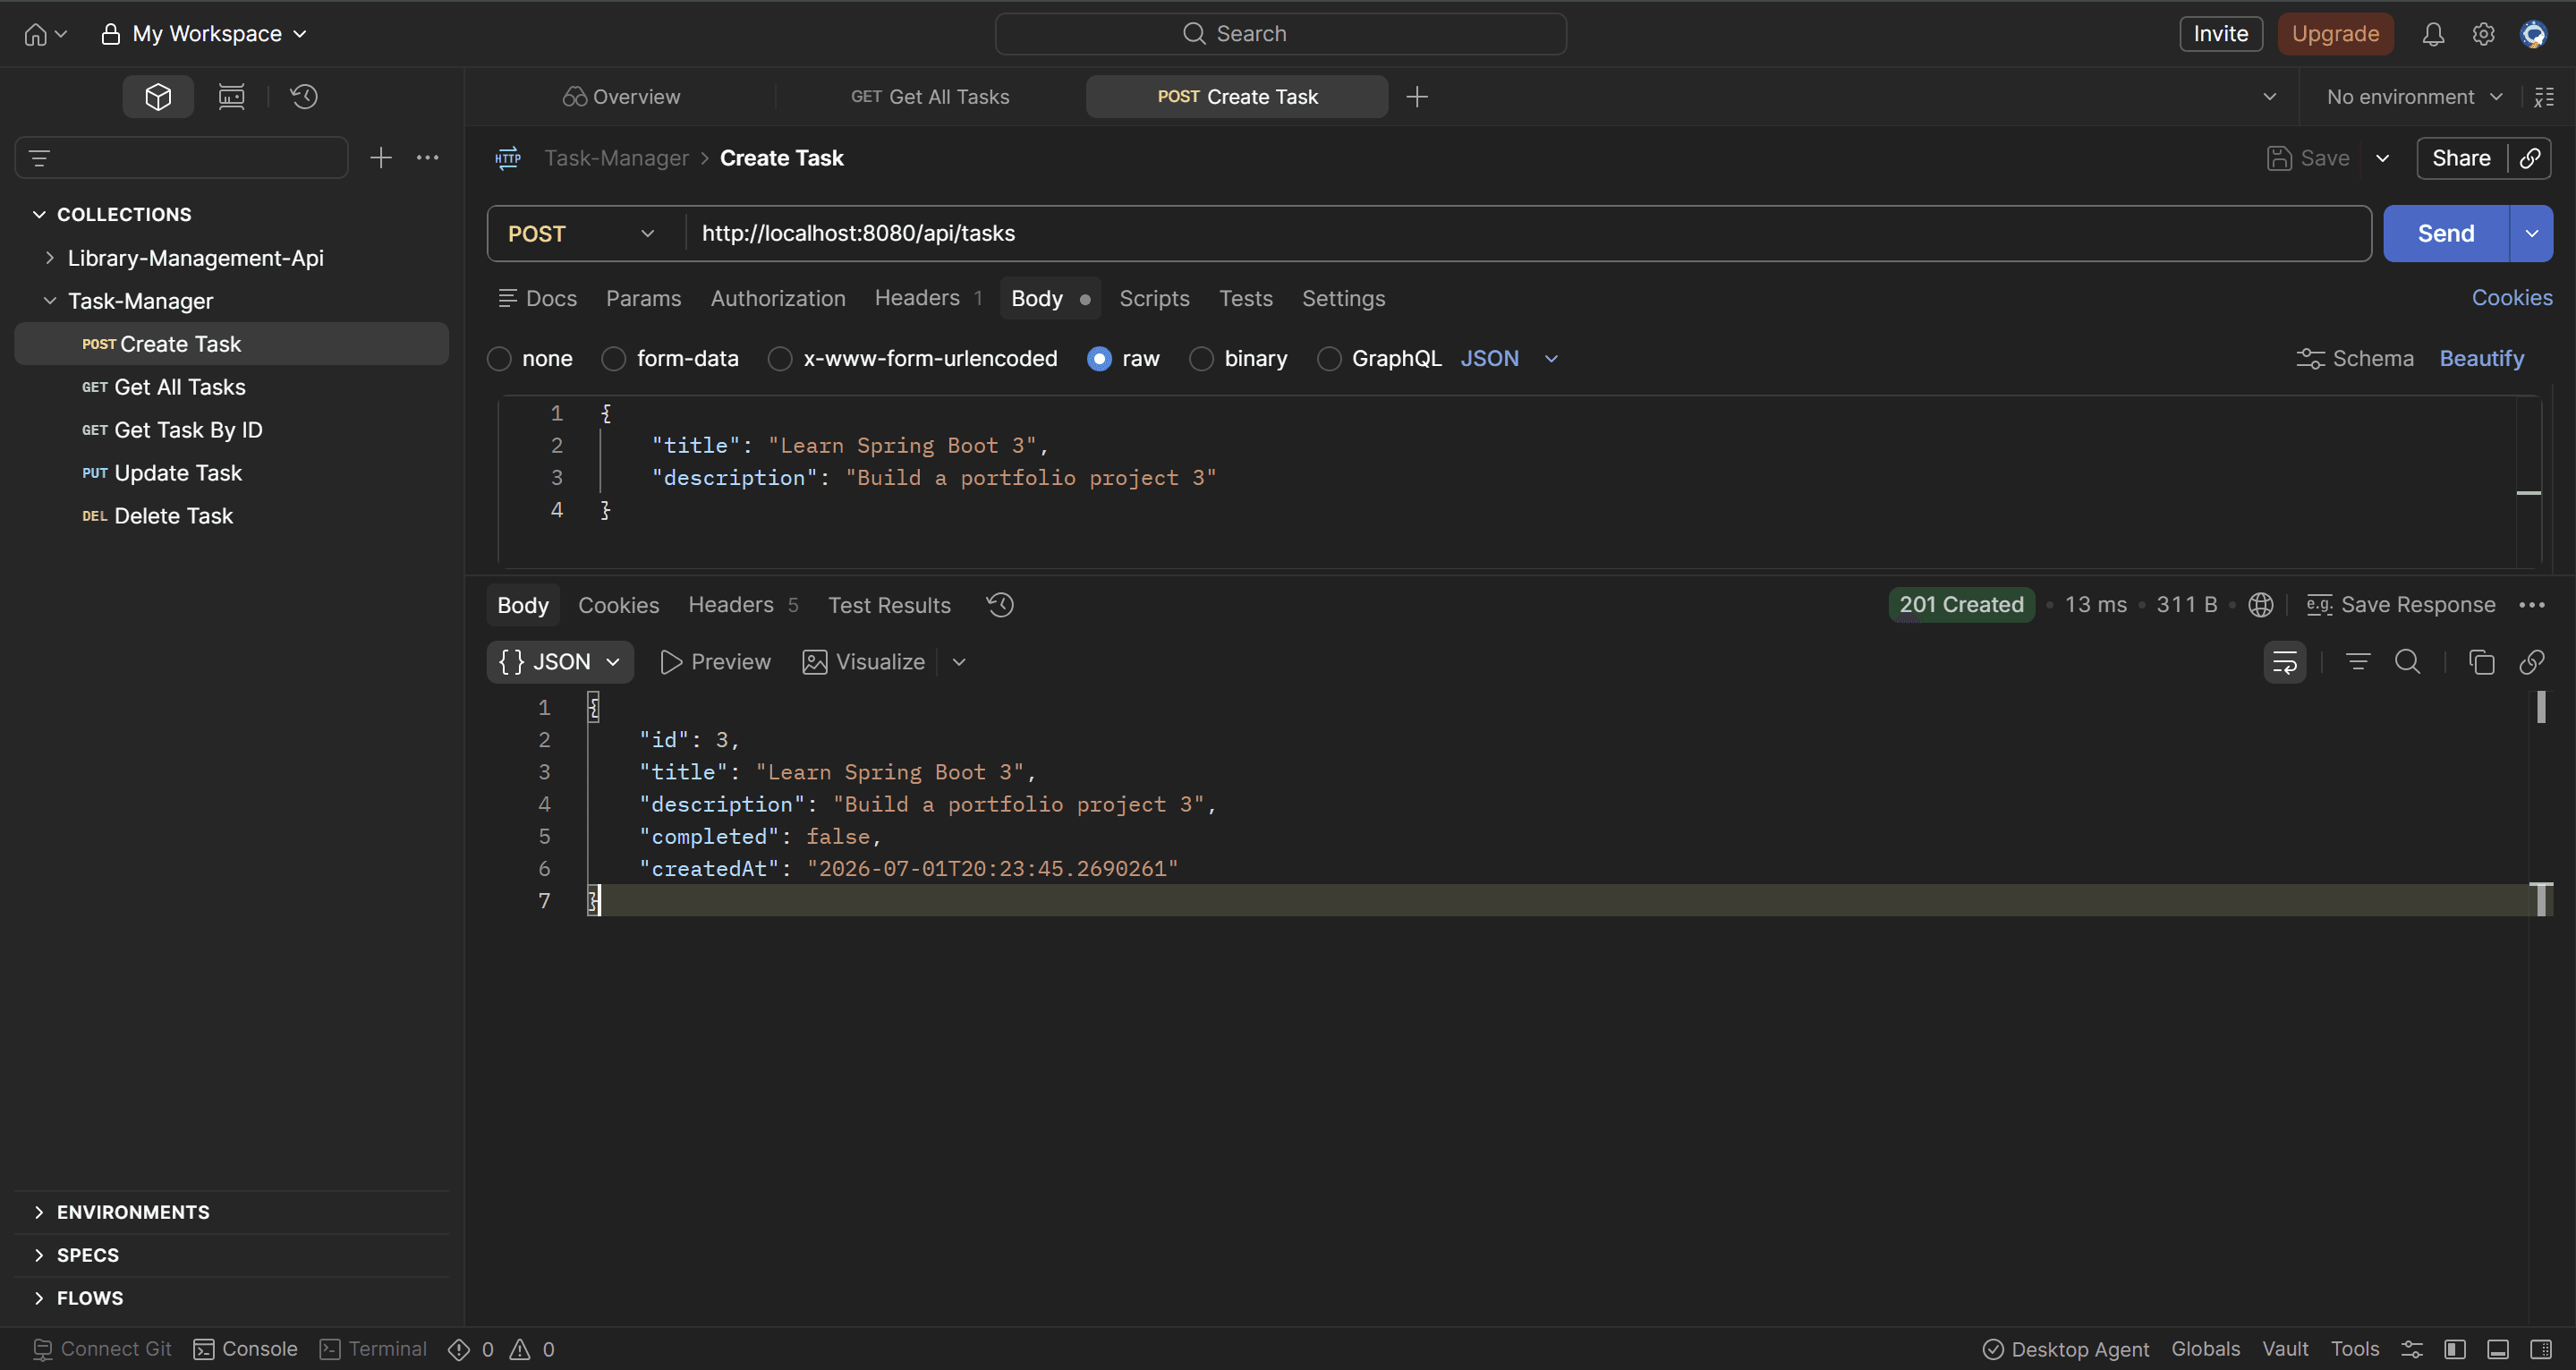Click the sidebar filter icon
The width and height of the screenshot is (2576, 1370).
[x=40, y=158]
